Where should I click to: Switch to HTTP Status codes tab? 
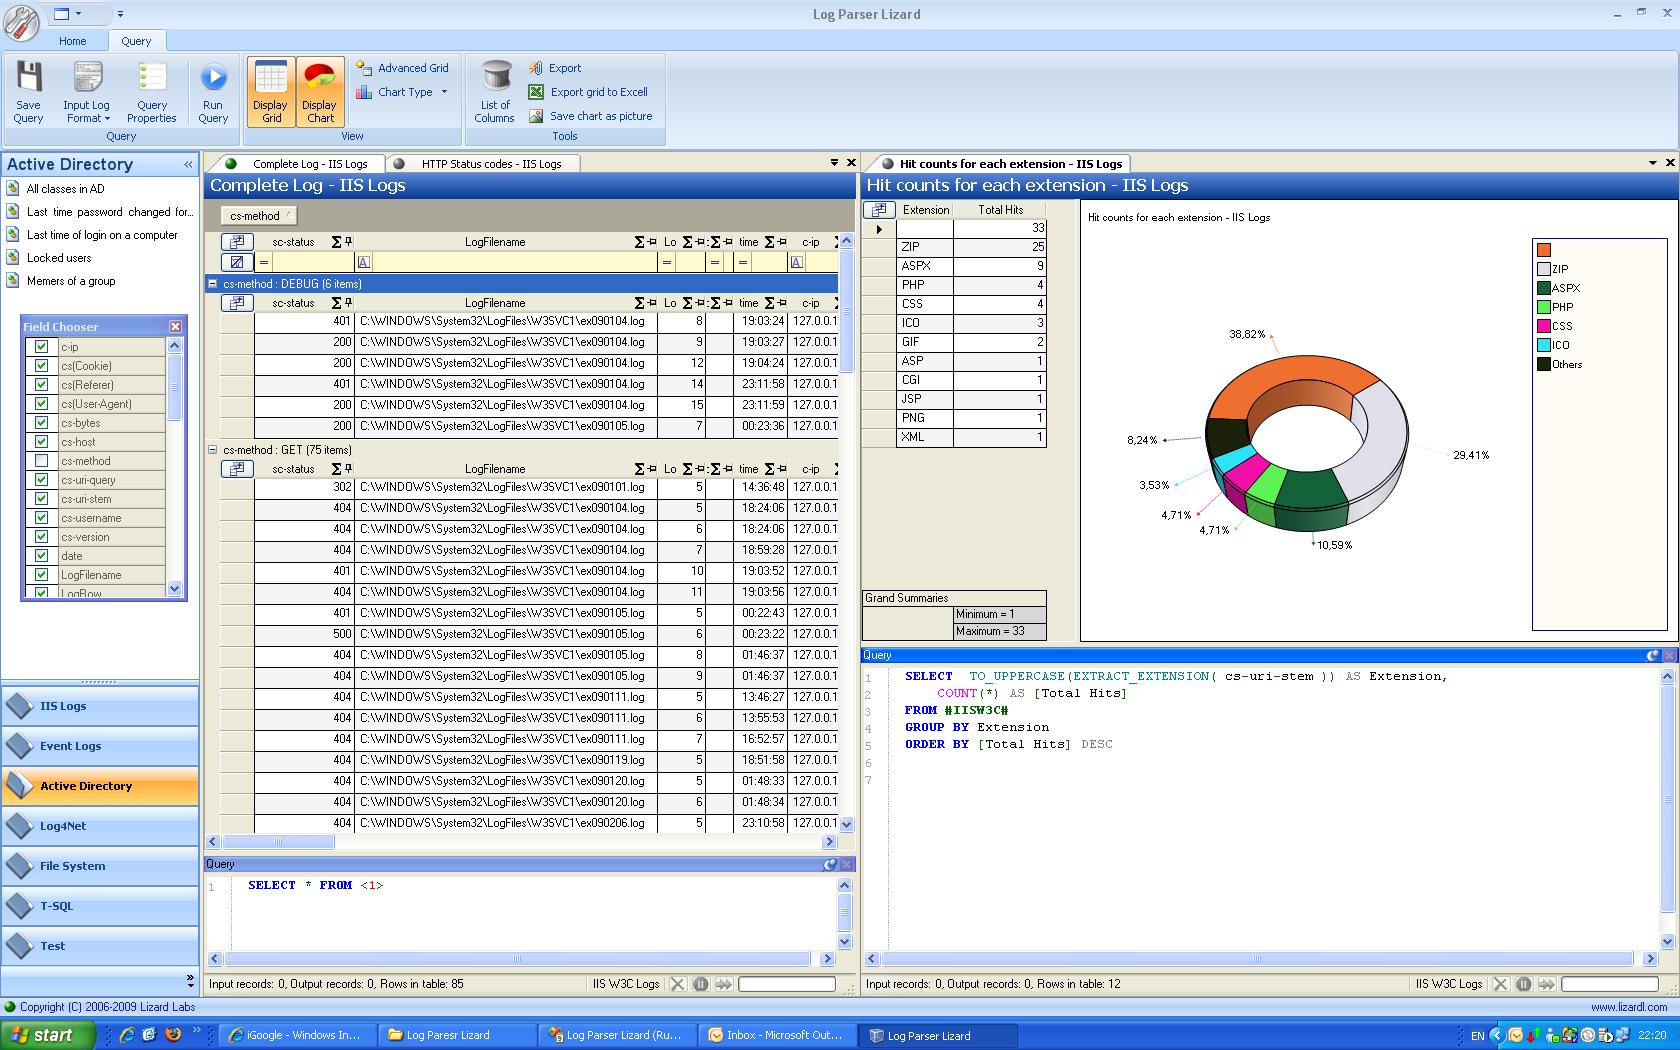point(490,164)
